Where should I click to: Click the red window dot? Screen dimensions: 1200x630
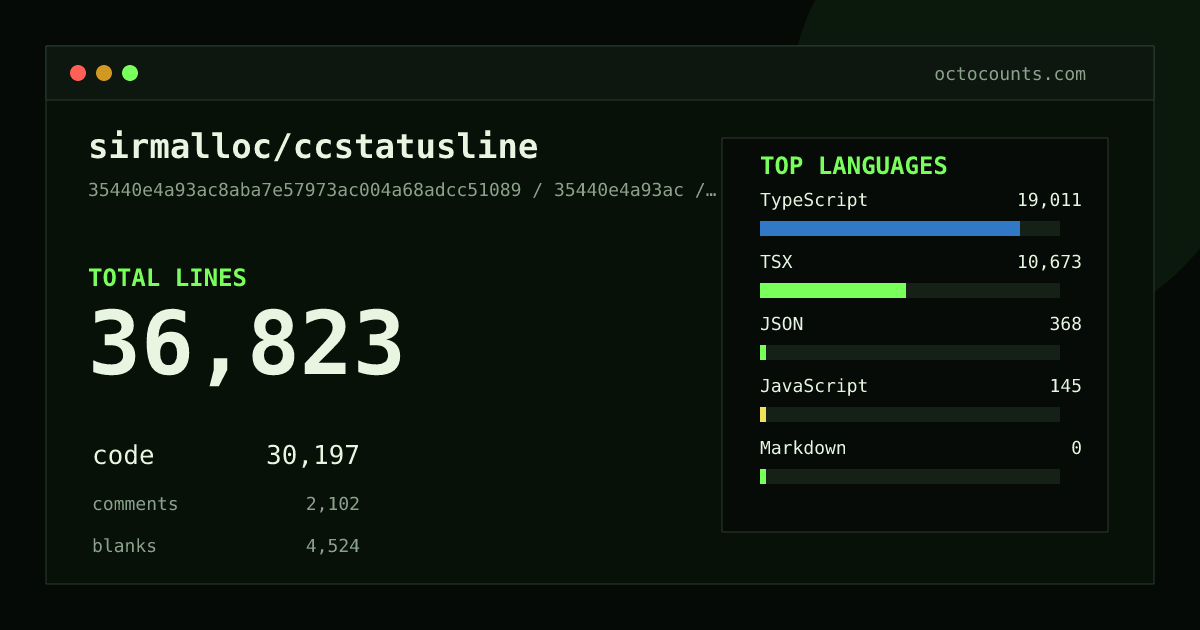click(x=78, y=73)
